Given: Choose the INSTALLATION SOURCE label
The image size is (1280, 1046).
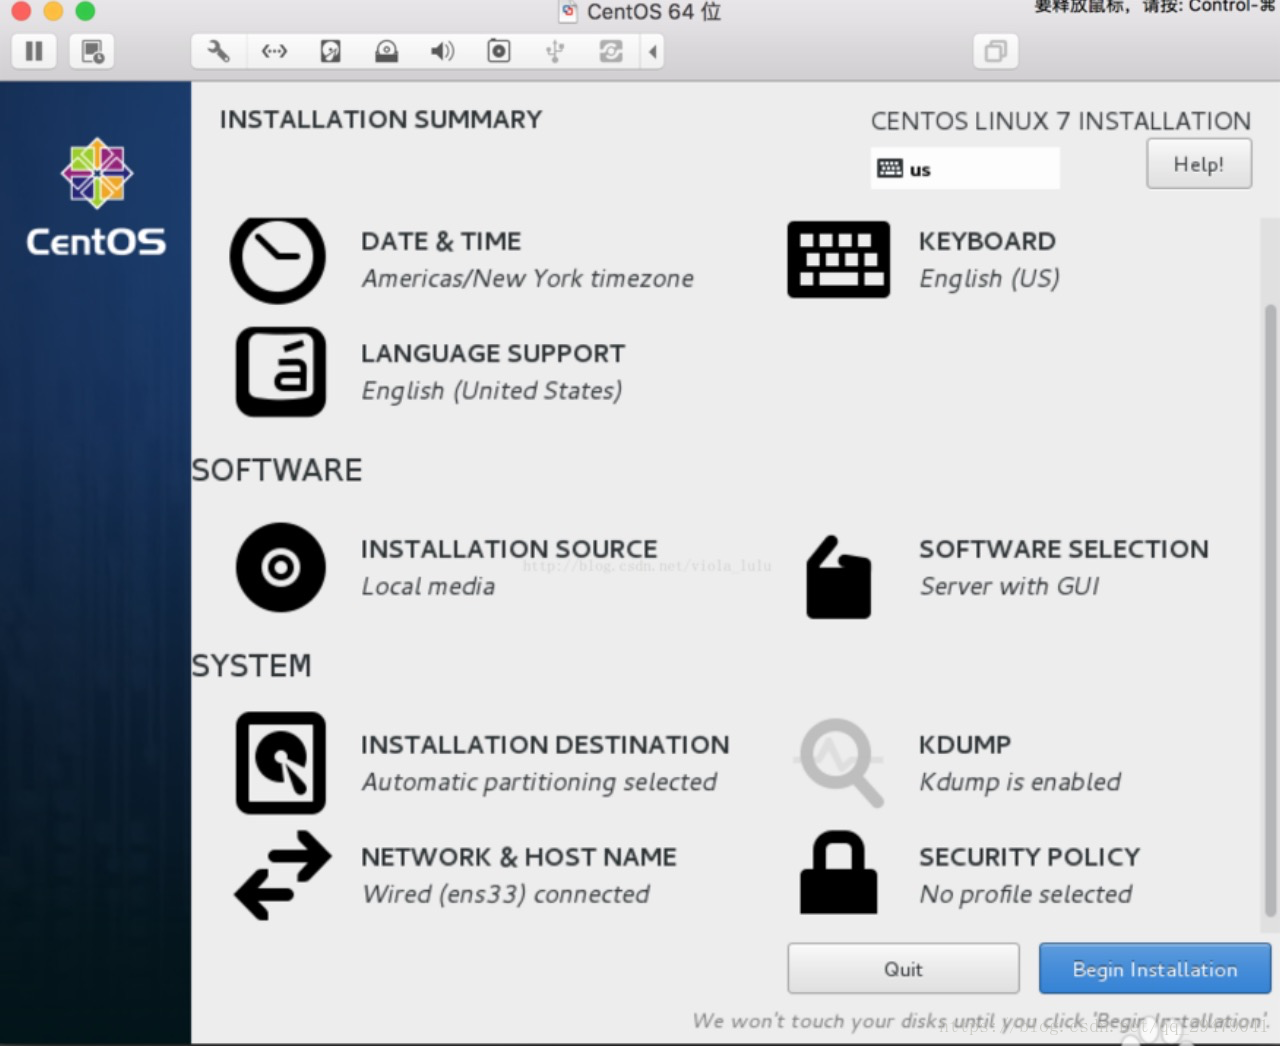Looking at the screenshot, I should click(509, 549).
